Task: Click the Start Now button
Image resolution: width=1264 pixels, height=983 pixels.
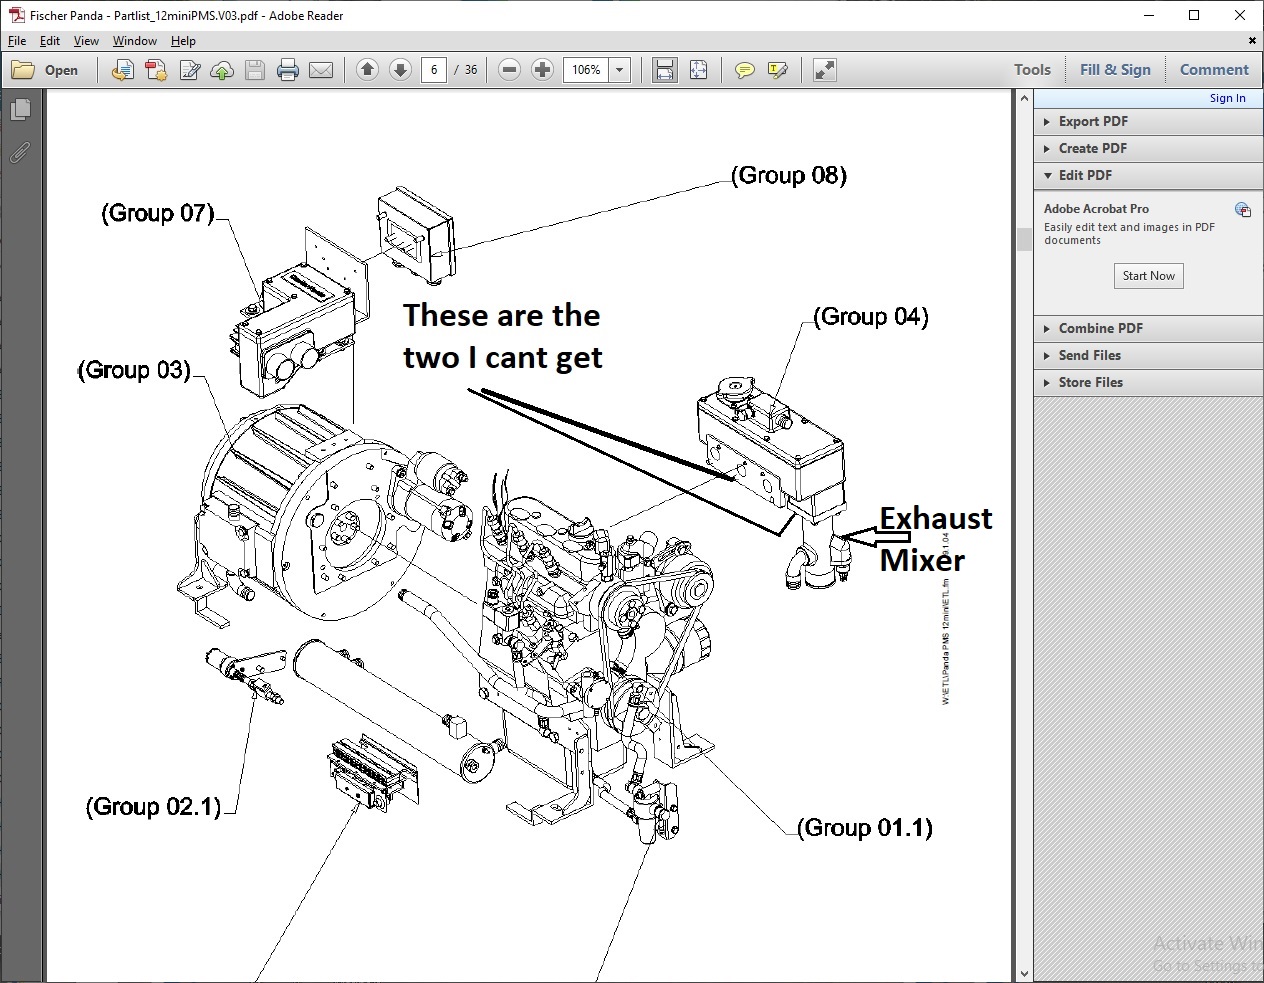Action: click(x=1148, y=276)
